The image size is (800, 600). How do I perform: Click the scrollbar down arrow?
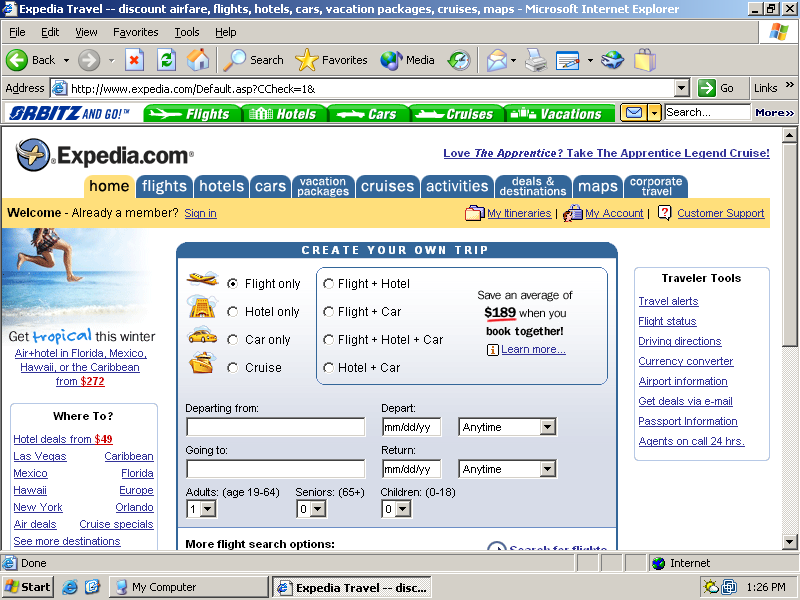point(789,542)
